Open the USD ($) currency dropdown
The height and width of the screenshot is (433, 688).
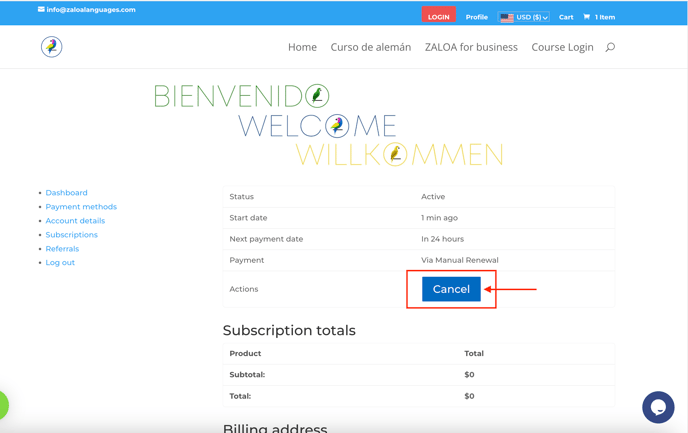point(524,17)
